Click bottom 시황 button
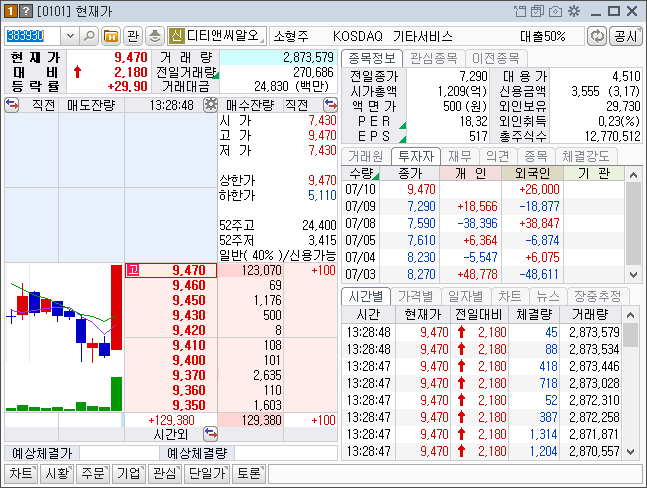The image size is (647, 488). (x=57, y=474)
